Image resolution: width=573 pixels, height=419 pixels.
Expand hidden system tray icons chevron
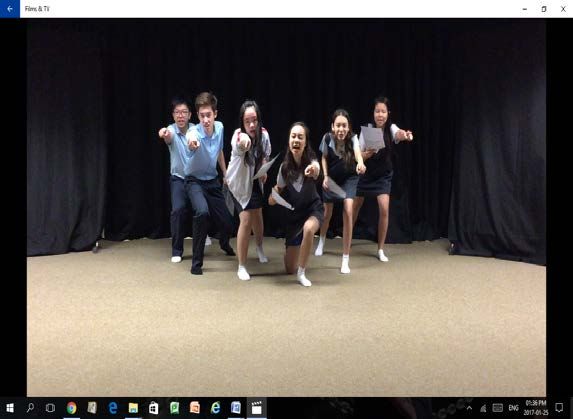(x=469, y=408)
